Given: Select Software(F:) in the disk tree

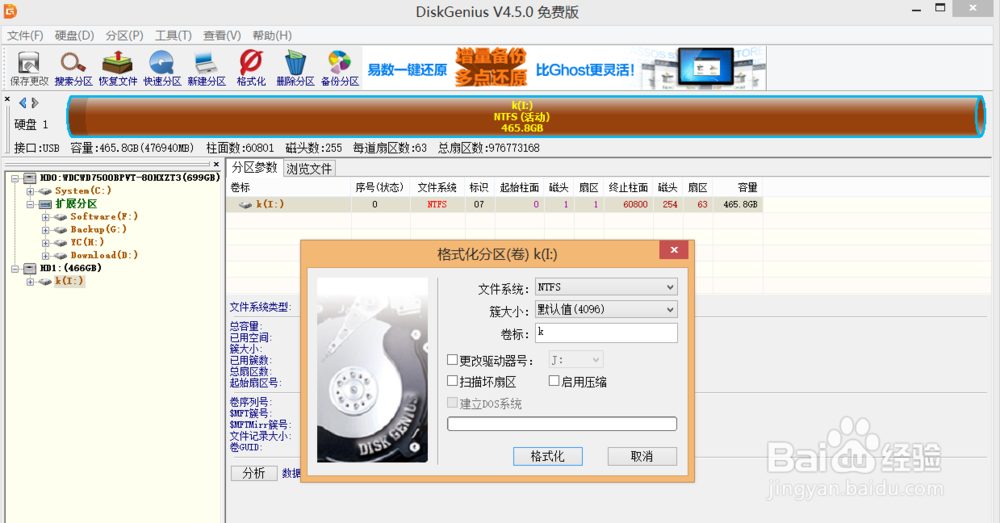Looking at the screenshot, I should click(104, 217).
